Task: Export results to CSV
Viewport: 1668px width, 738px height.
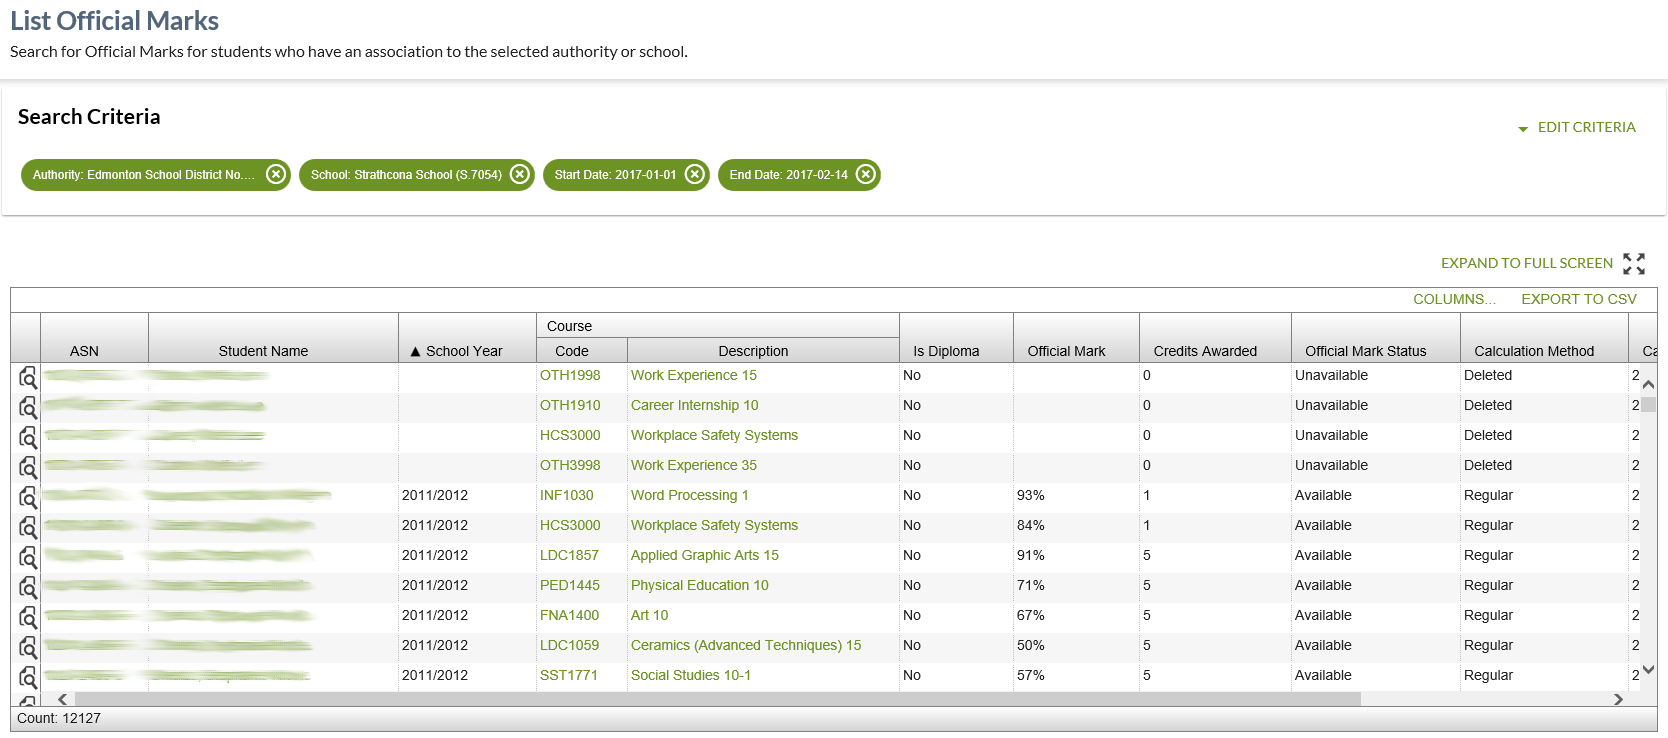Action: [1578, 299]
